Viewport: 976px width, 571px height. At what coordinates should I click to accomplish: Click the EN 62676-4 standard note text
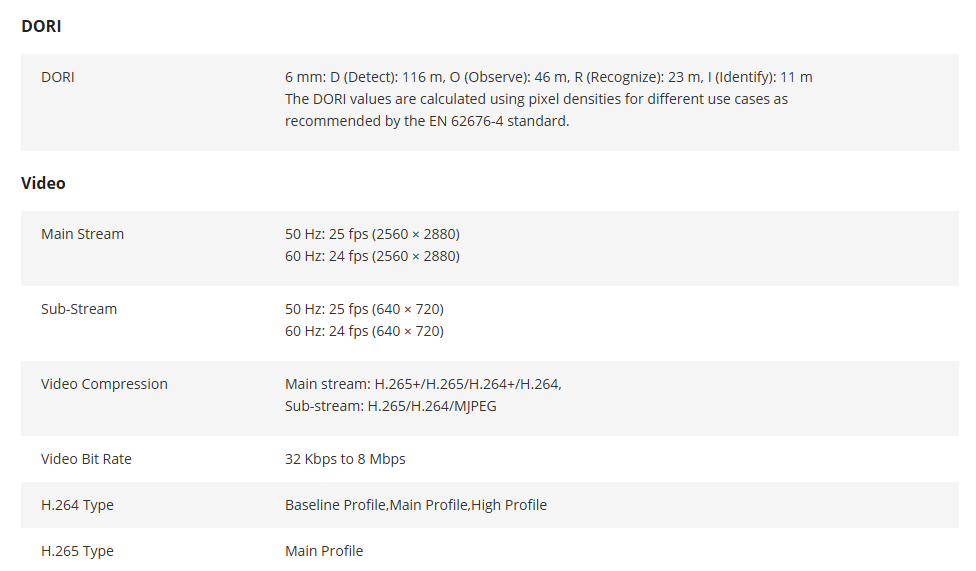(x=536, y=110)
